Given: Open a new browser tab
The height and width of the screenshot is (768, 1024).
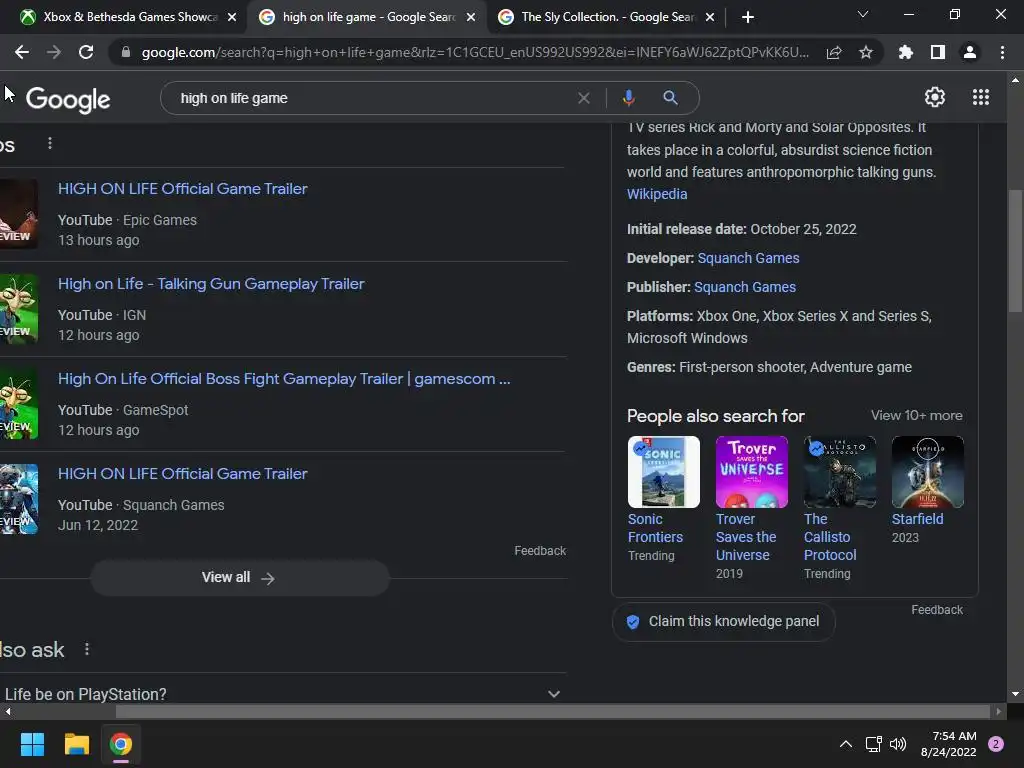Looking at the screenshot, I should tap(748, 17).
